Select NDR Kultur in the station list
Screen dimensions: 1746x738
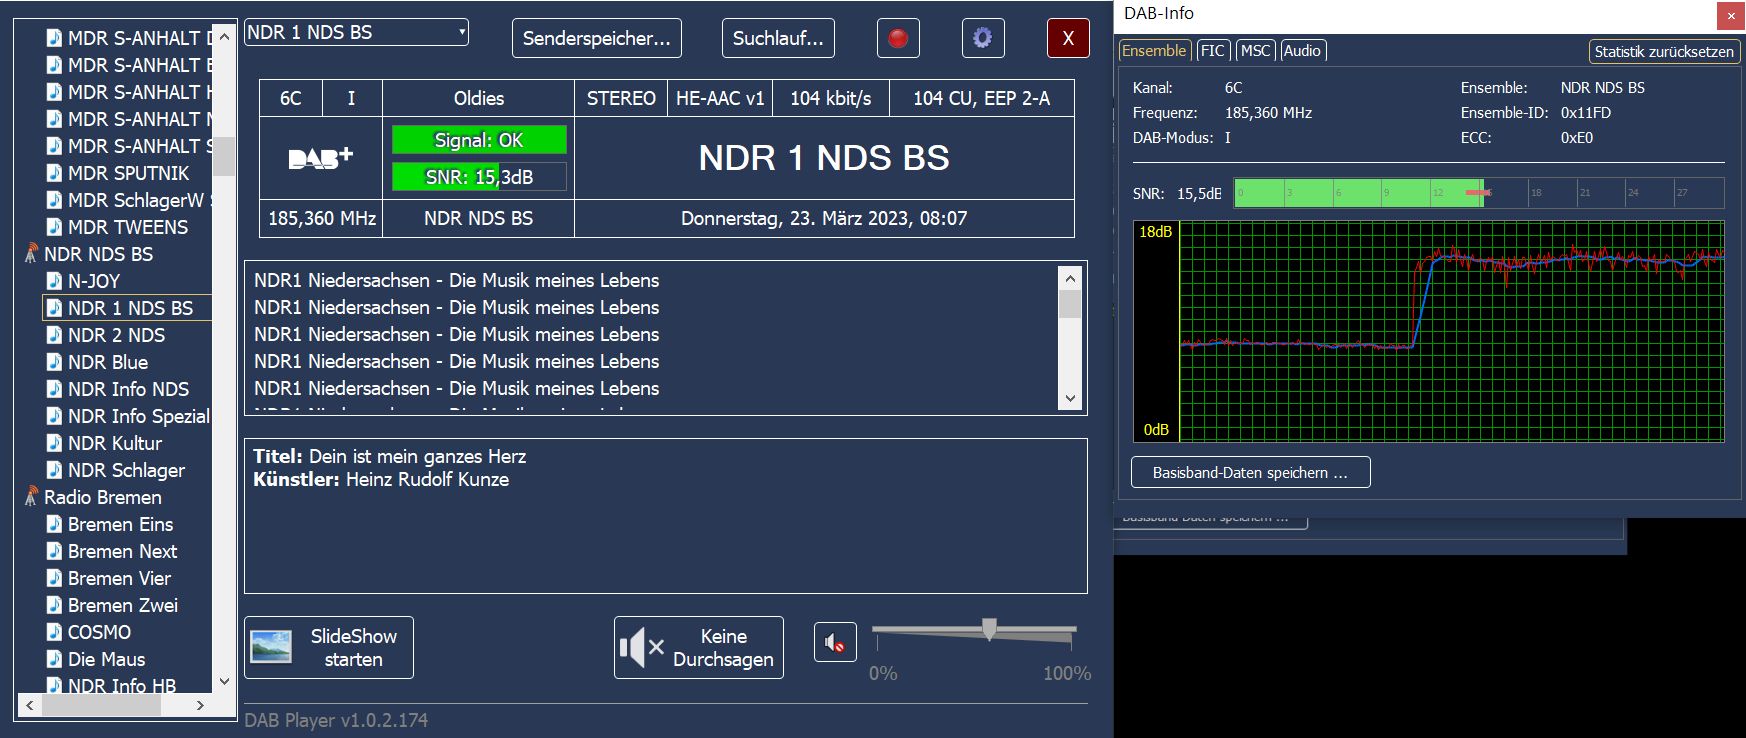point(114,443)
